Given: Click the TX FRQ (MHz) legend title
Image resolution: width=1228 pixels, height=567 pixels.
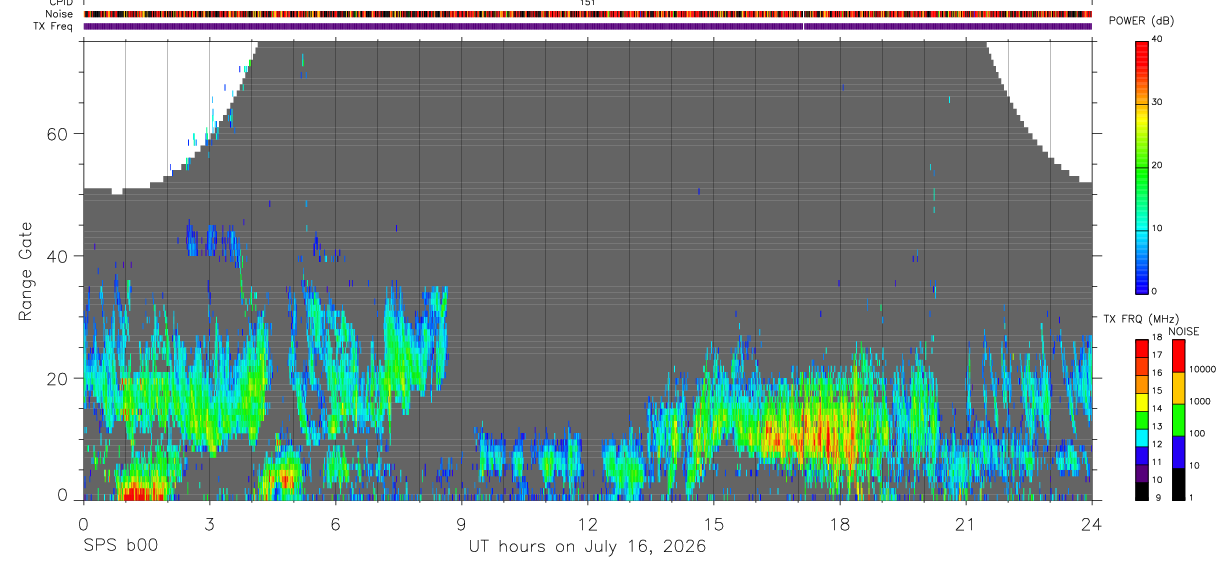Looking at the screenshot, I should (1135, 319).
